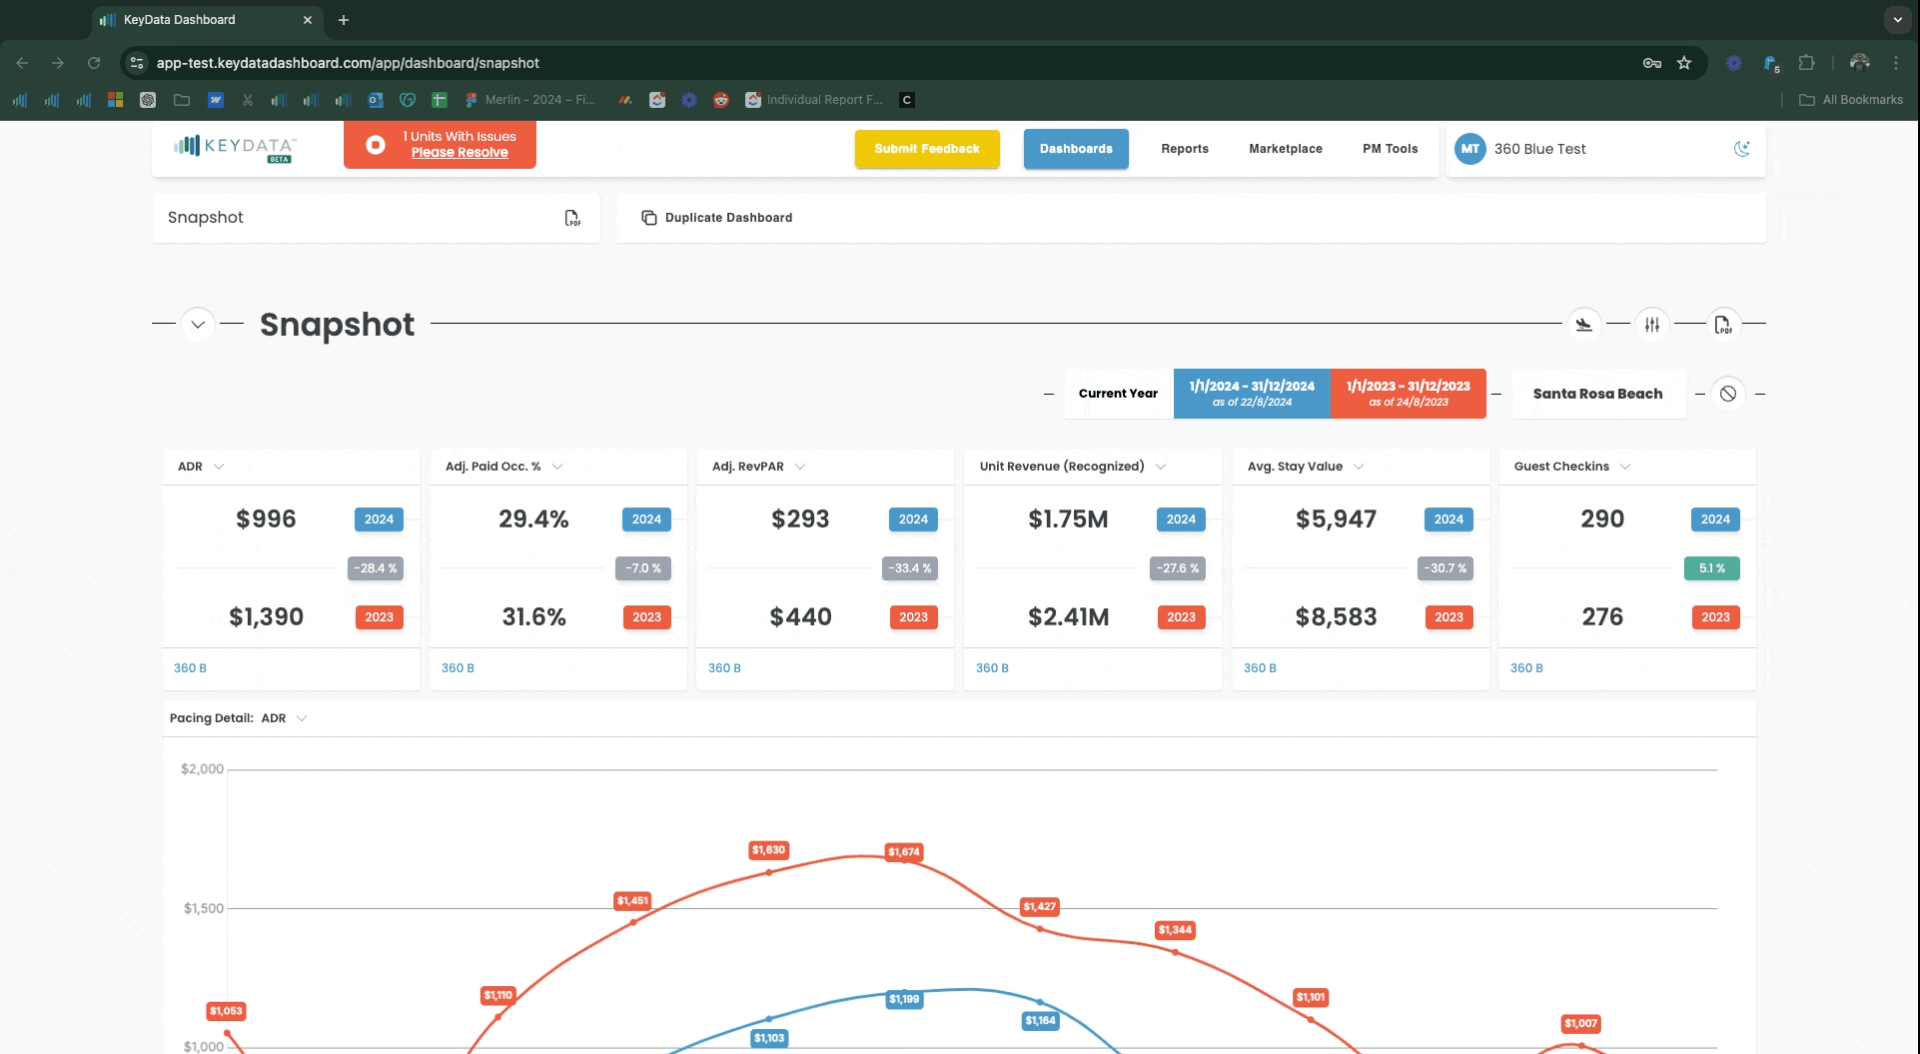1920x1054 pixels.
Task: Click the Please Resolve link
Action: click(459, 153)
